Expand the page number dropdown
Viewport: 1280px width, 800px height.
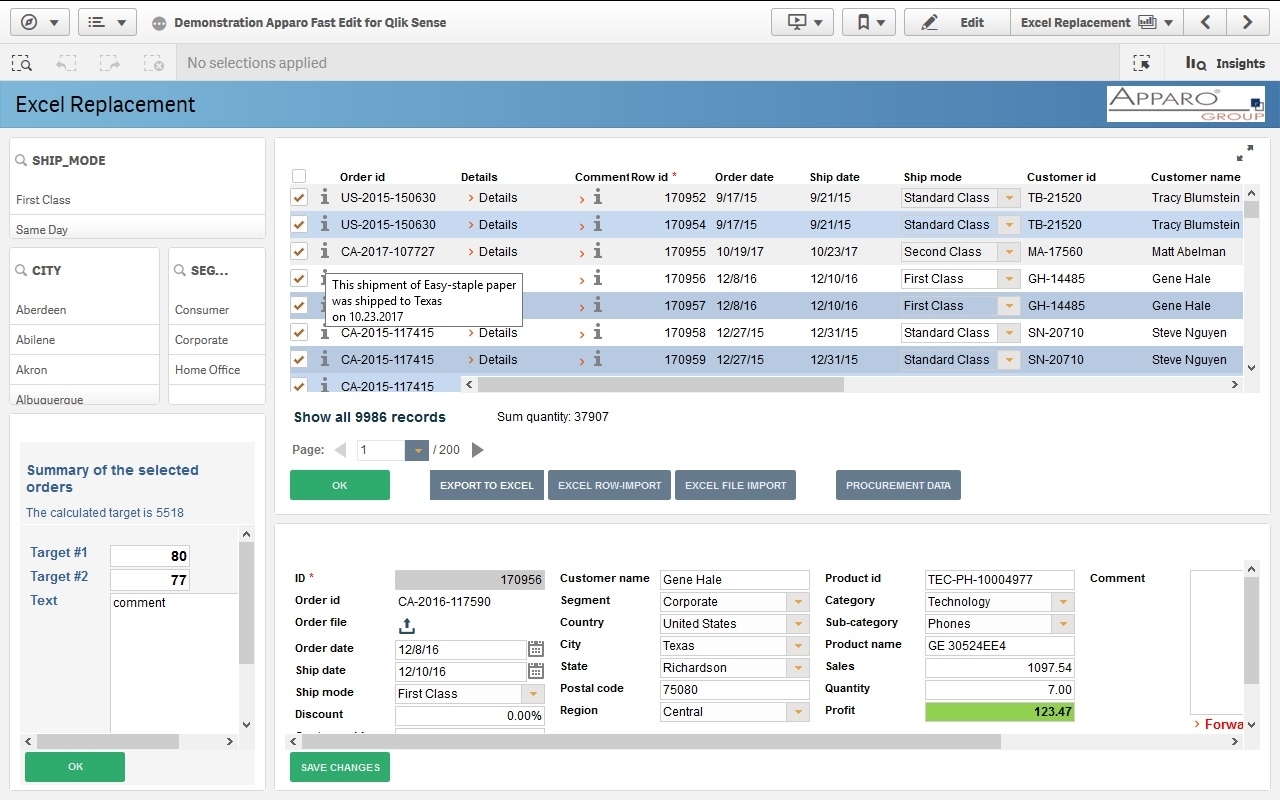[417, 450]
